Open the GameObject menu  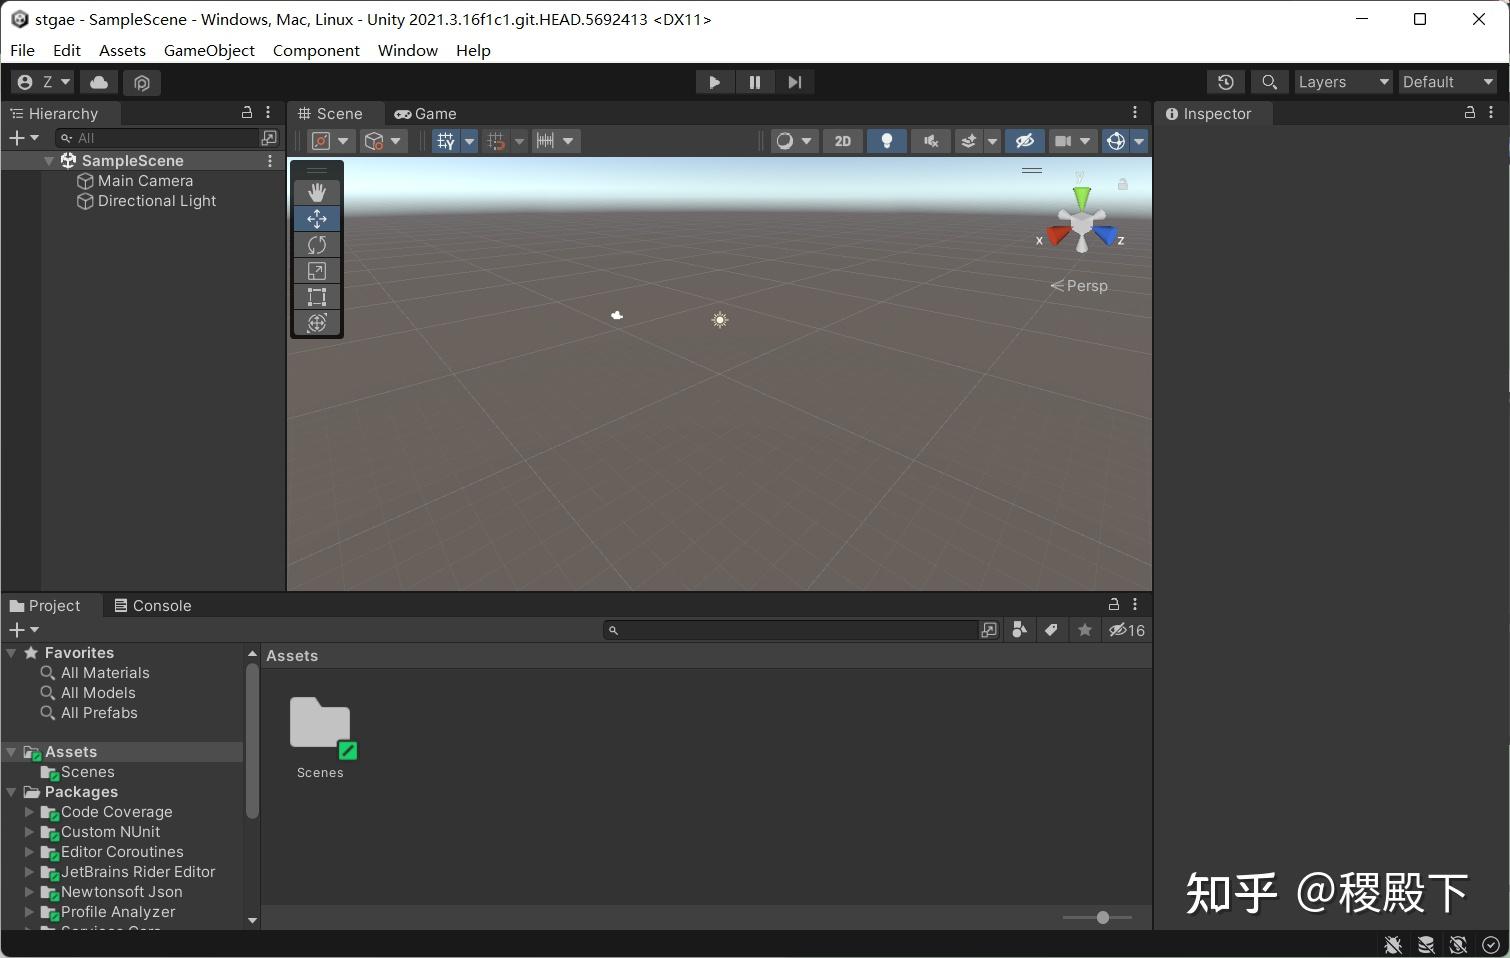pos(208,50)
